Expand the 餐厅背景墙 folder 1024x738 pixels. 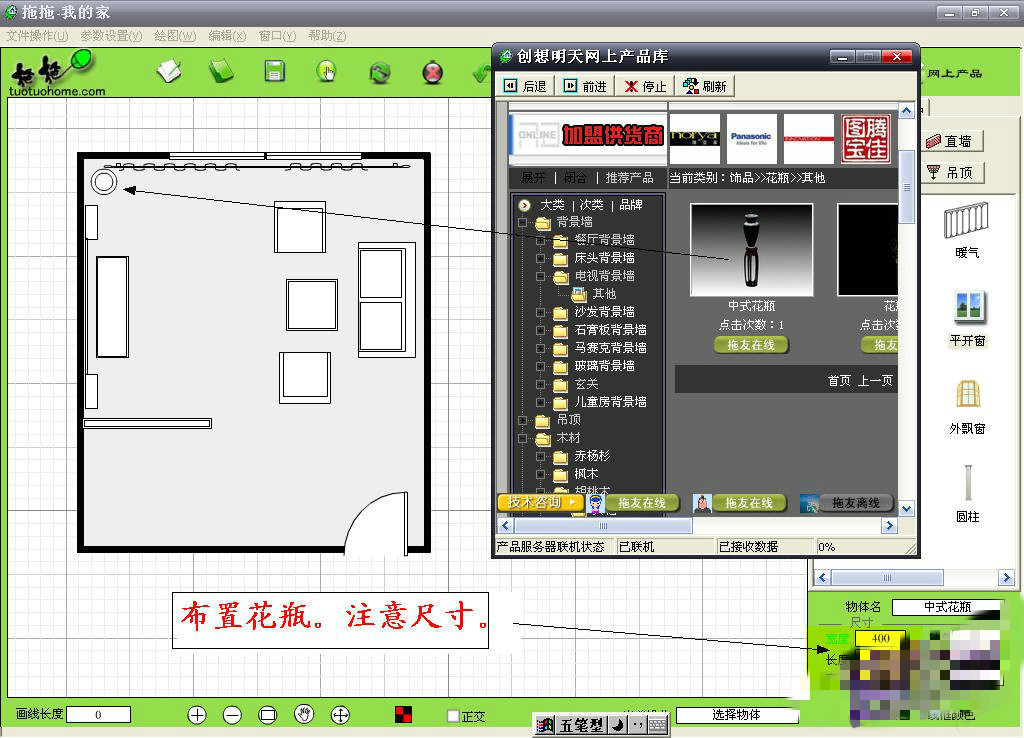540,240
